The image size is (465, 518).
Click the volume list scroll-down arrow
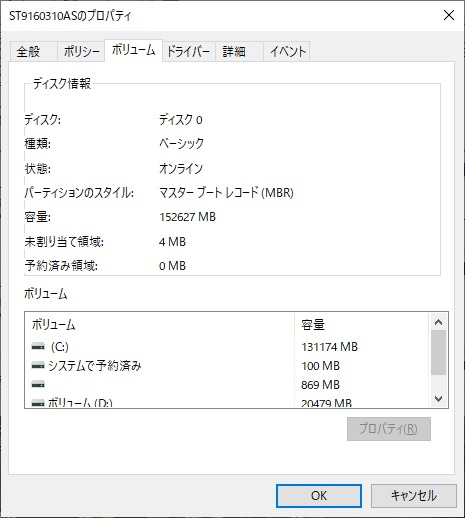pyautogui.click(x=438, y=398)
